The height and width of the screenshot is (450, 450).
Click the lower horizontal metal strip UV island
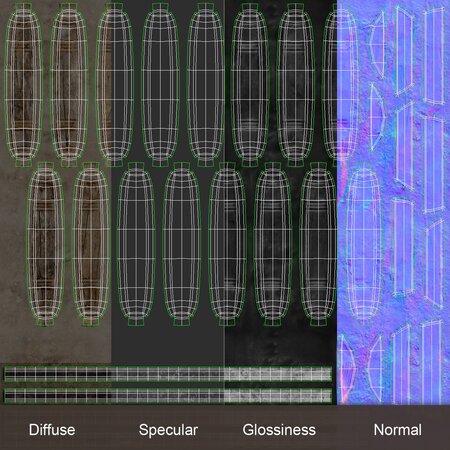(168, 396)
